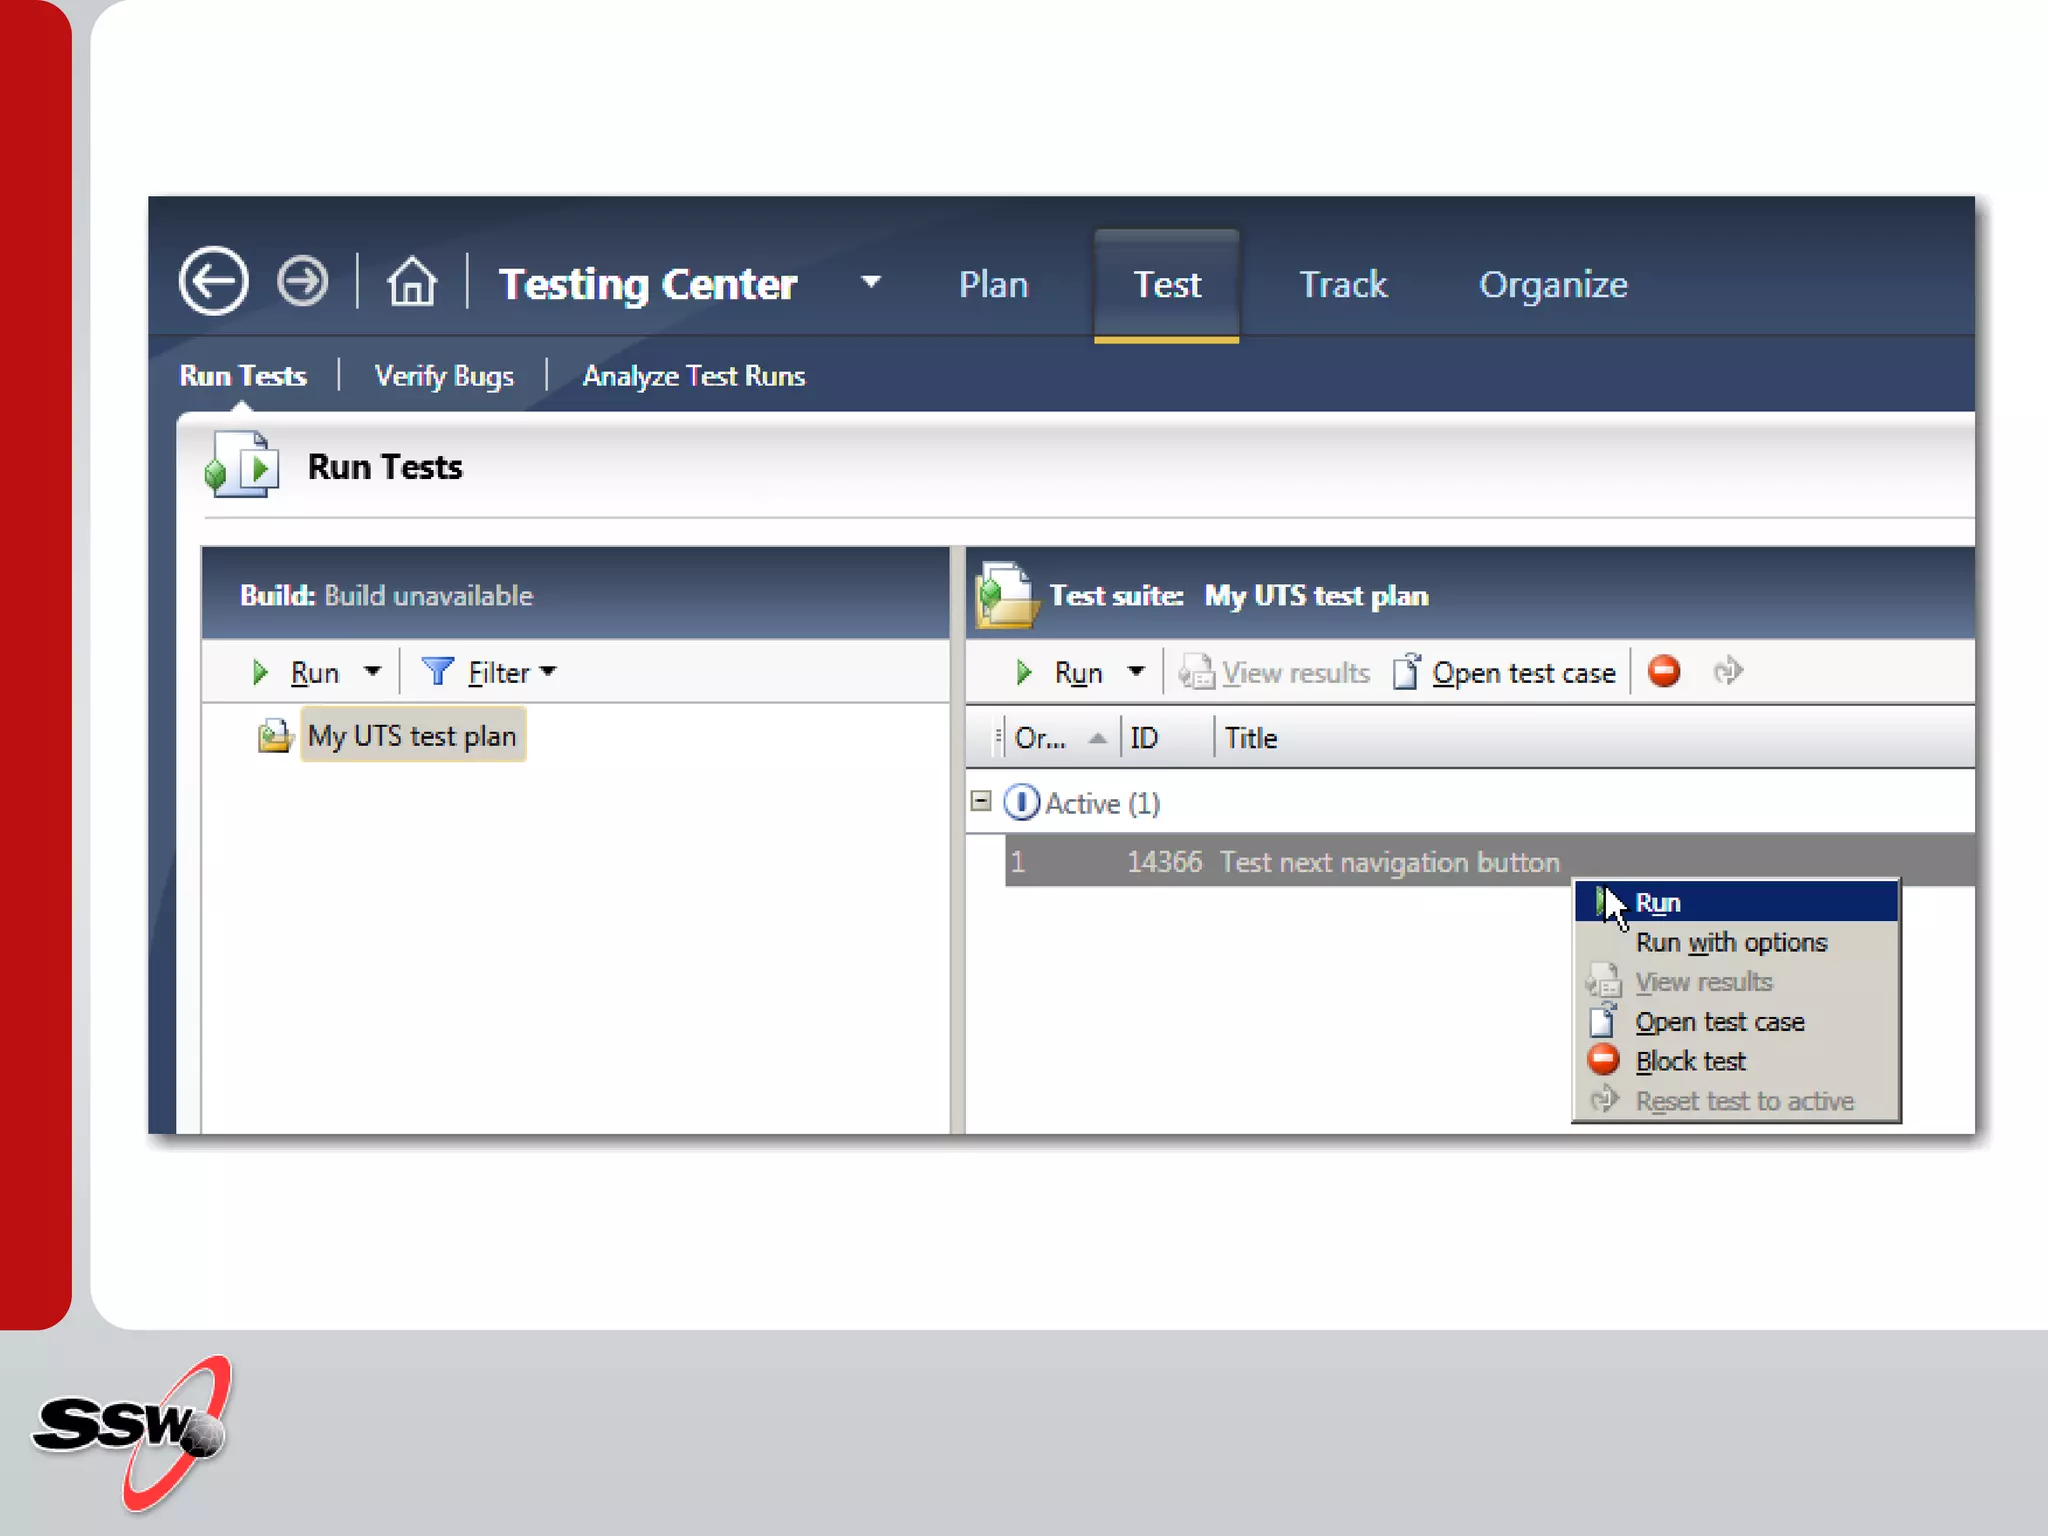Image resolution: width=2048 pixels, height=1536 pixels.
Task: Choose Open test case in context menu
Action: 1736,1022
